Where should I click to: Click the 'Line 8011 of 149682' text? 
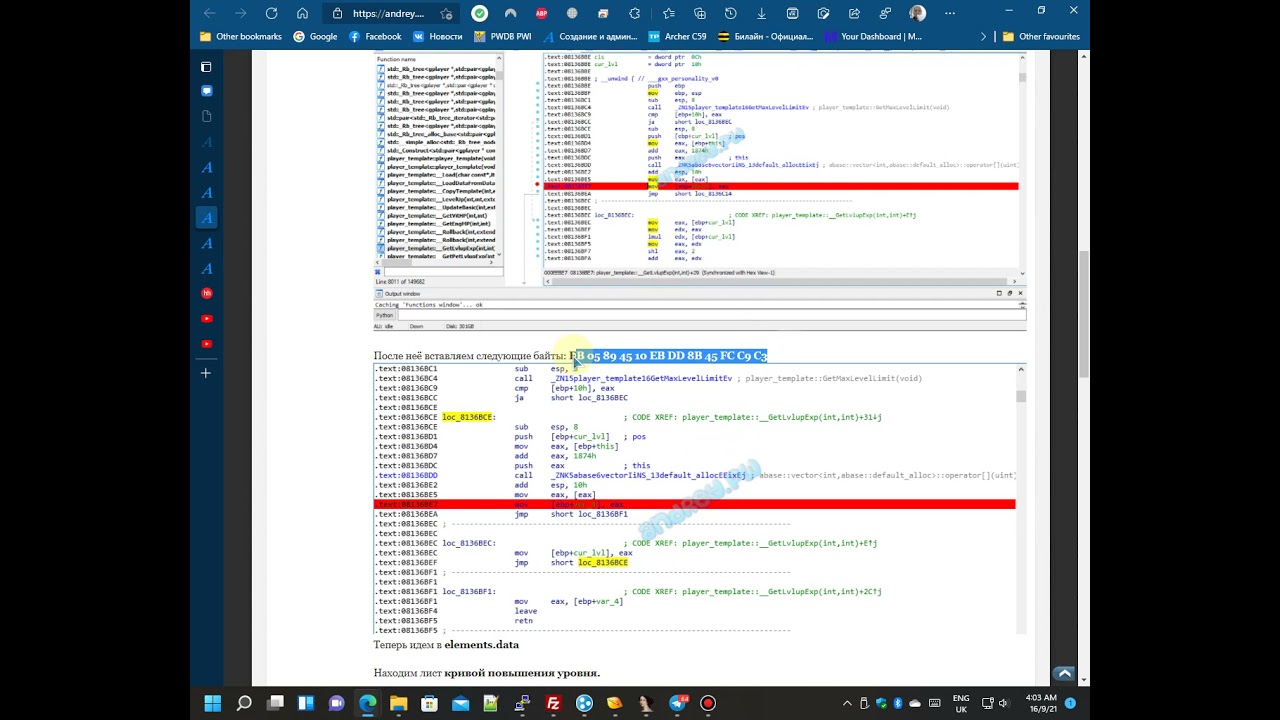398,282
